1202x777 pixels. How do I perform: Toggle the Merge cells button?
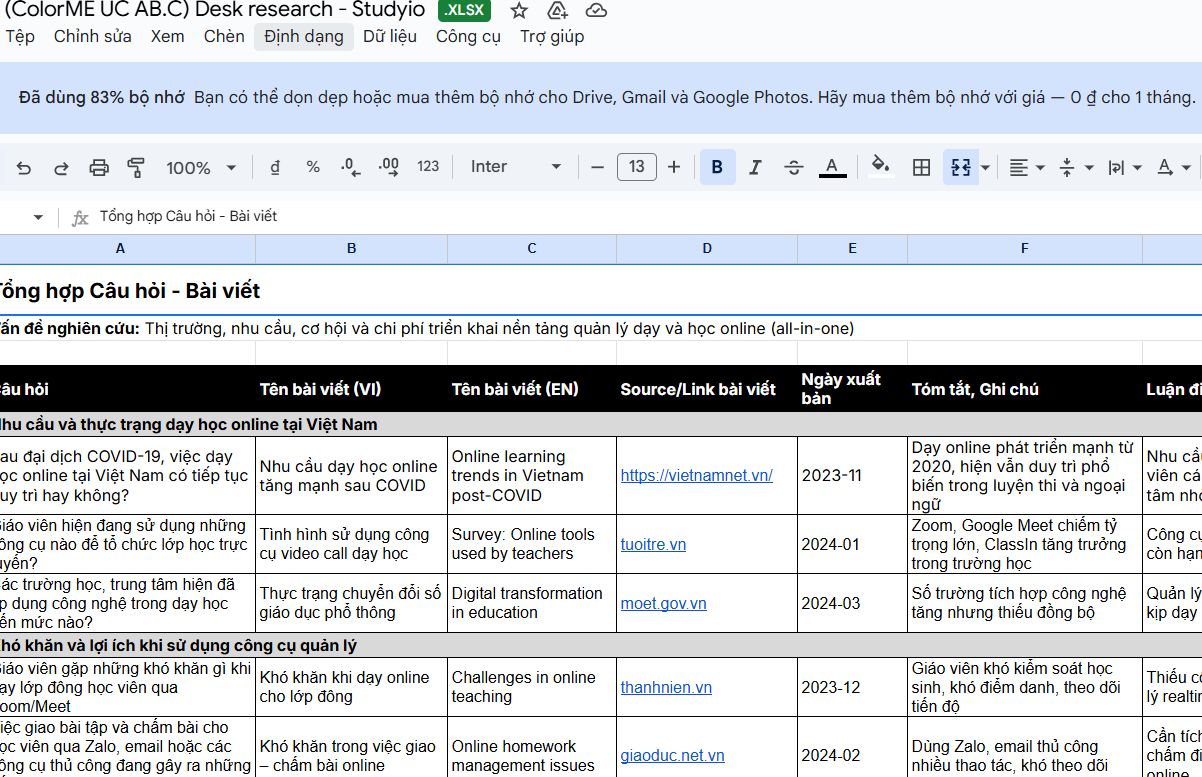click(960, 167)
